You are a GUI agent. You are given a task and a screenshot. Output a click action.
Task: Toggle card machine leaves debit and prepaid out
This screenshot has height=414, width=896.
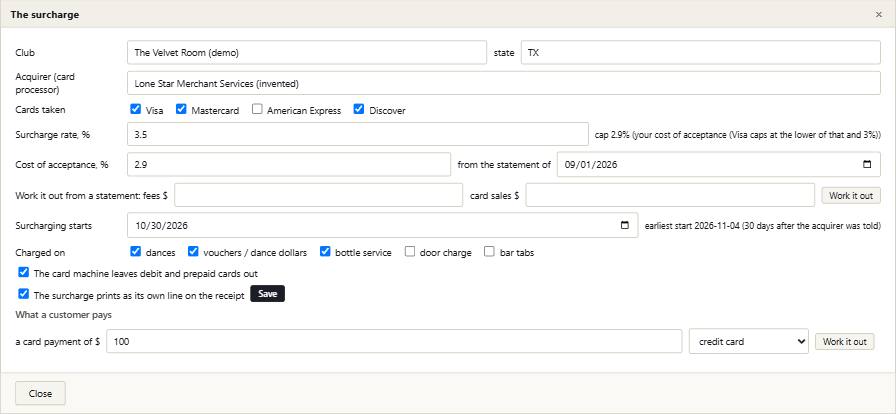coord(23,272)
